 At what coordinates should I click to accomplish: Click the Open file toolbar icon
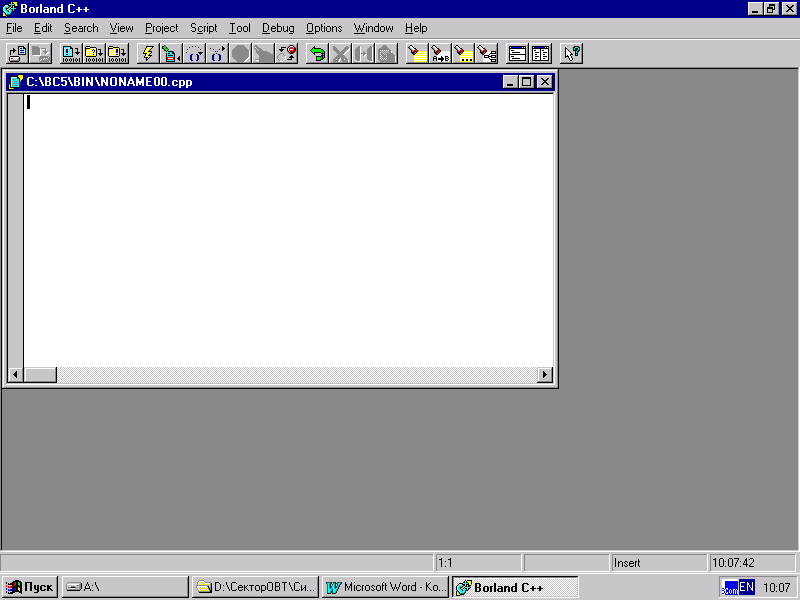pos(18,53)
